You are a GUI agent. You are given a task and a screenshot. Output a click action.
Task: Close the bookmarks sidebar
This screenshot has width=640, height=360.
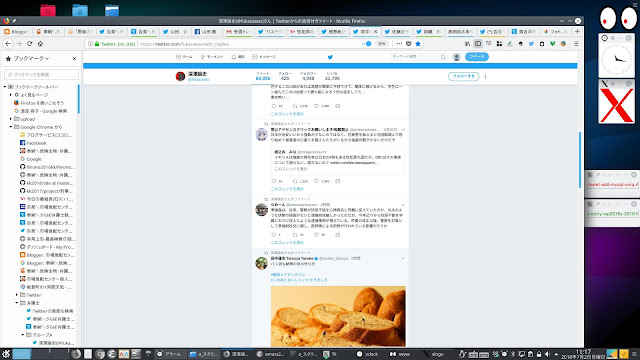pyautogui.click(x=74, y=59)
